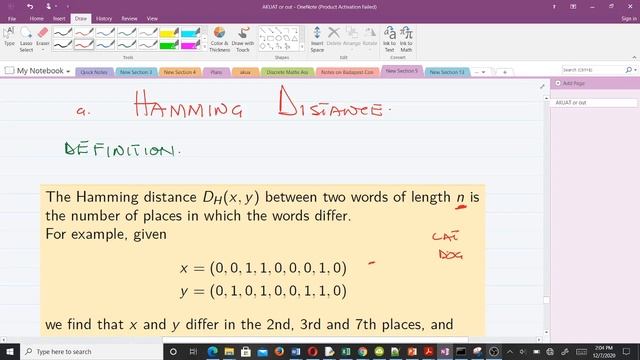Click the Delete button in Edit group
640x360 pixels.
(333, 37)
